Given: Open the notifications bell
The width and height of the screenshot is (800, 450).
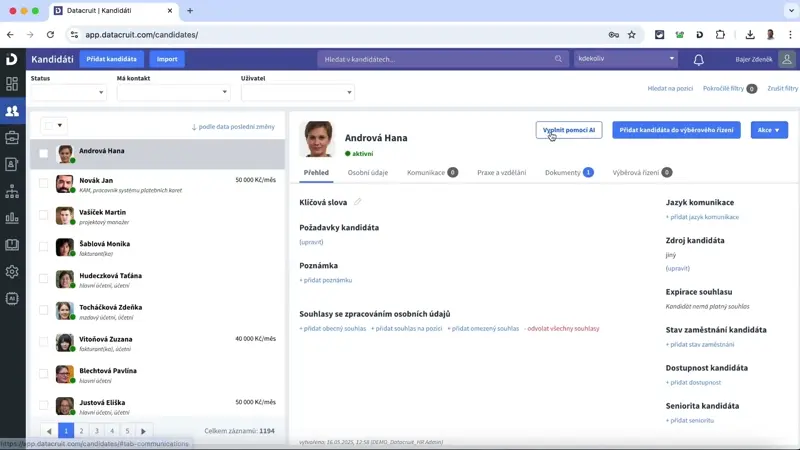Looking at the screenshot, I should tap(698, 59).
